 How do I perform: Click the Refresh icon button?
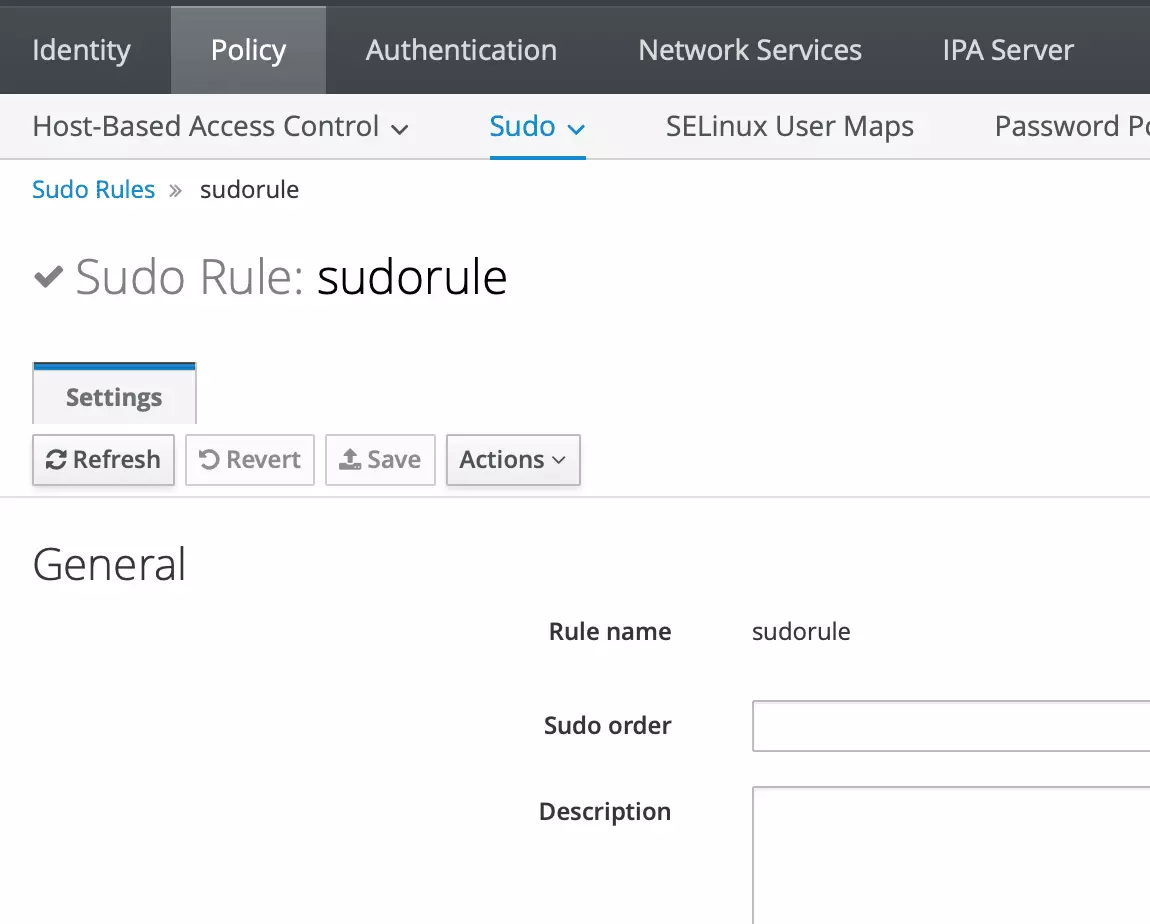tap(103, 460)
